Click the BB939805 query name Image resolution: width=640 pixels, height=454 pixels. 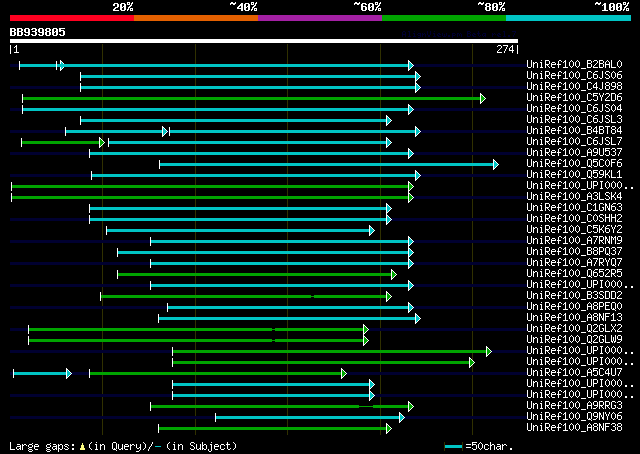[x=38, y=32]
